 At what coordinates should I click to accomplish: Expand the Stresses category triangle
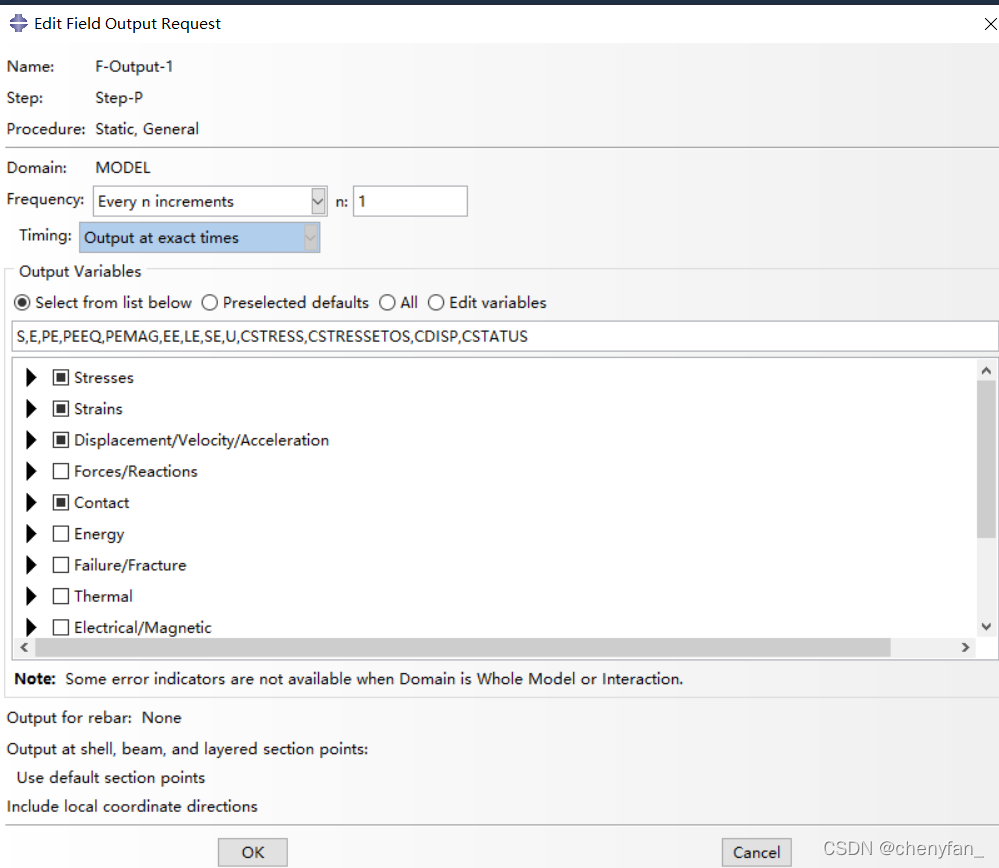(x=31, y=378)
